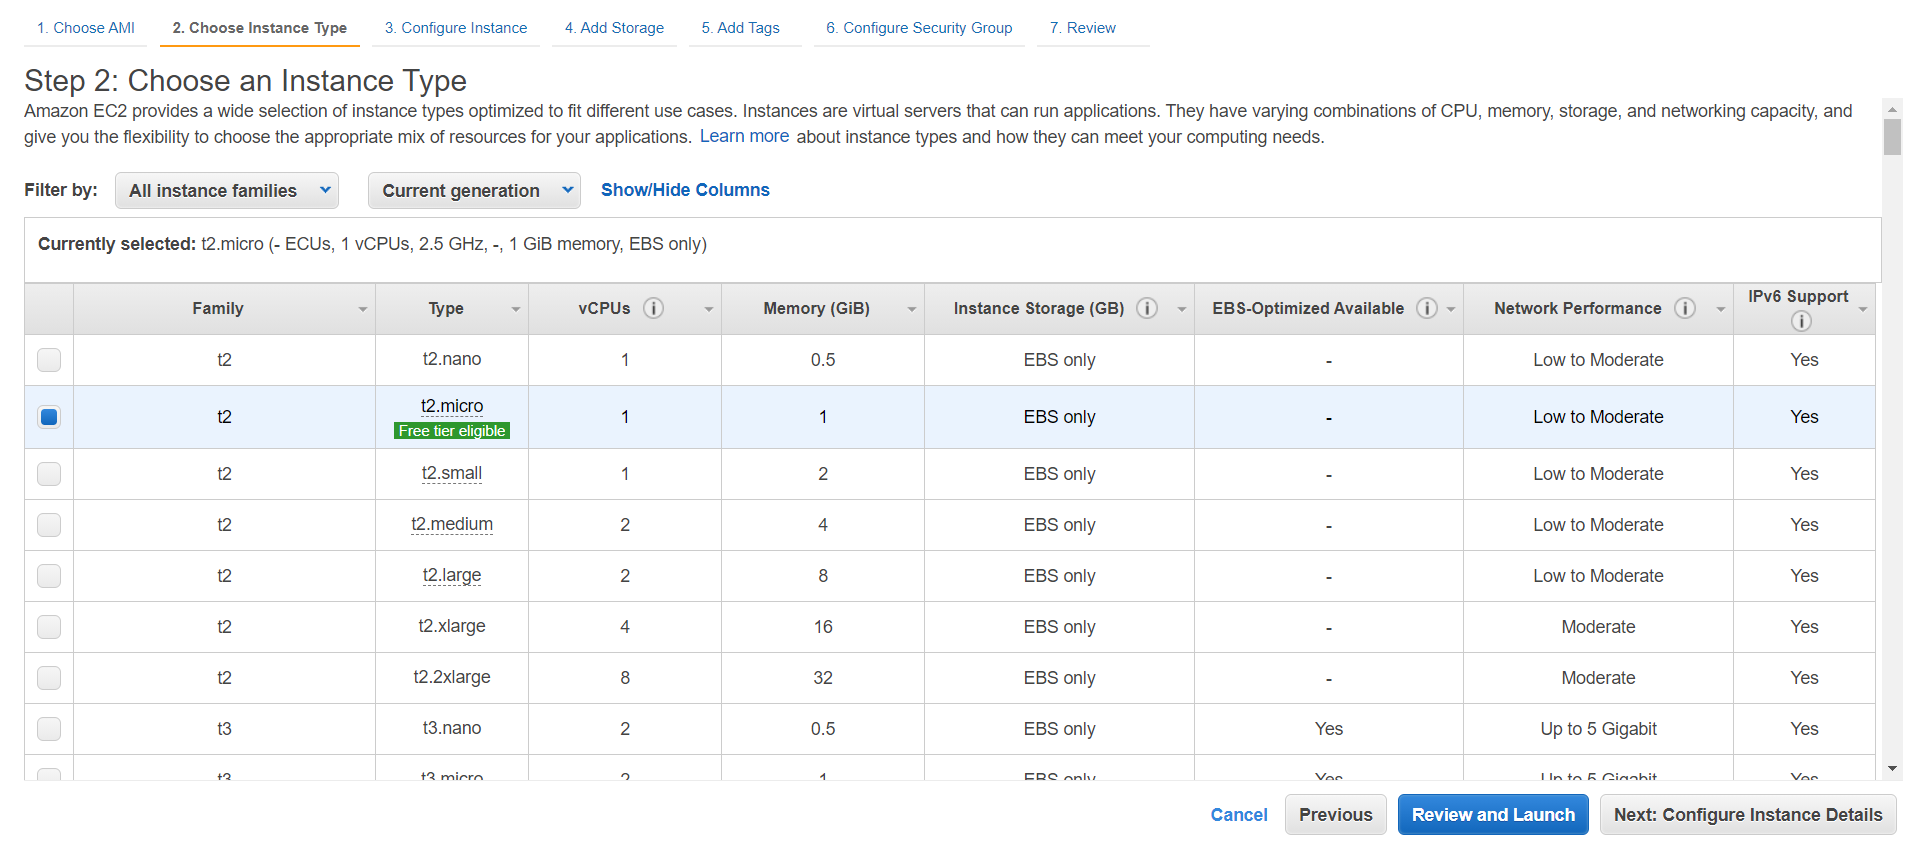1920x850 pixels.
Task: Select the t2.small instance checkbox
Action: (x=49, y=474)
